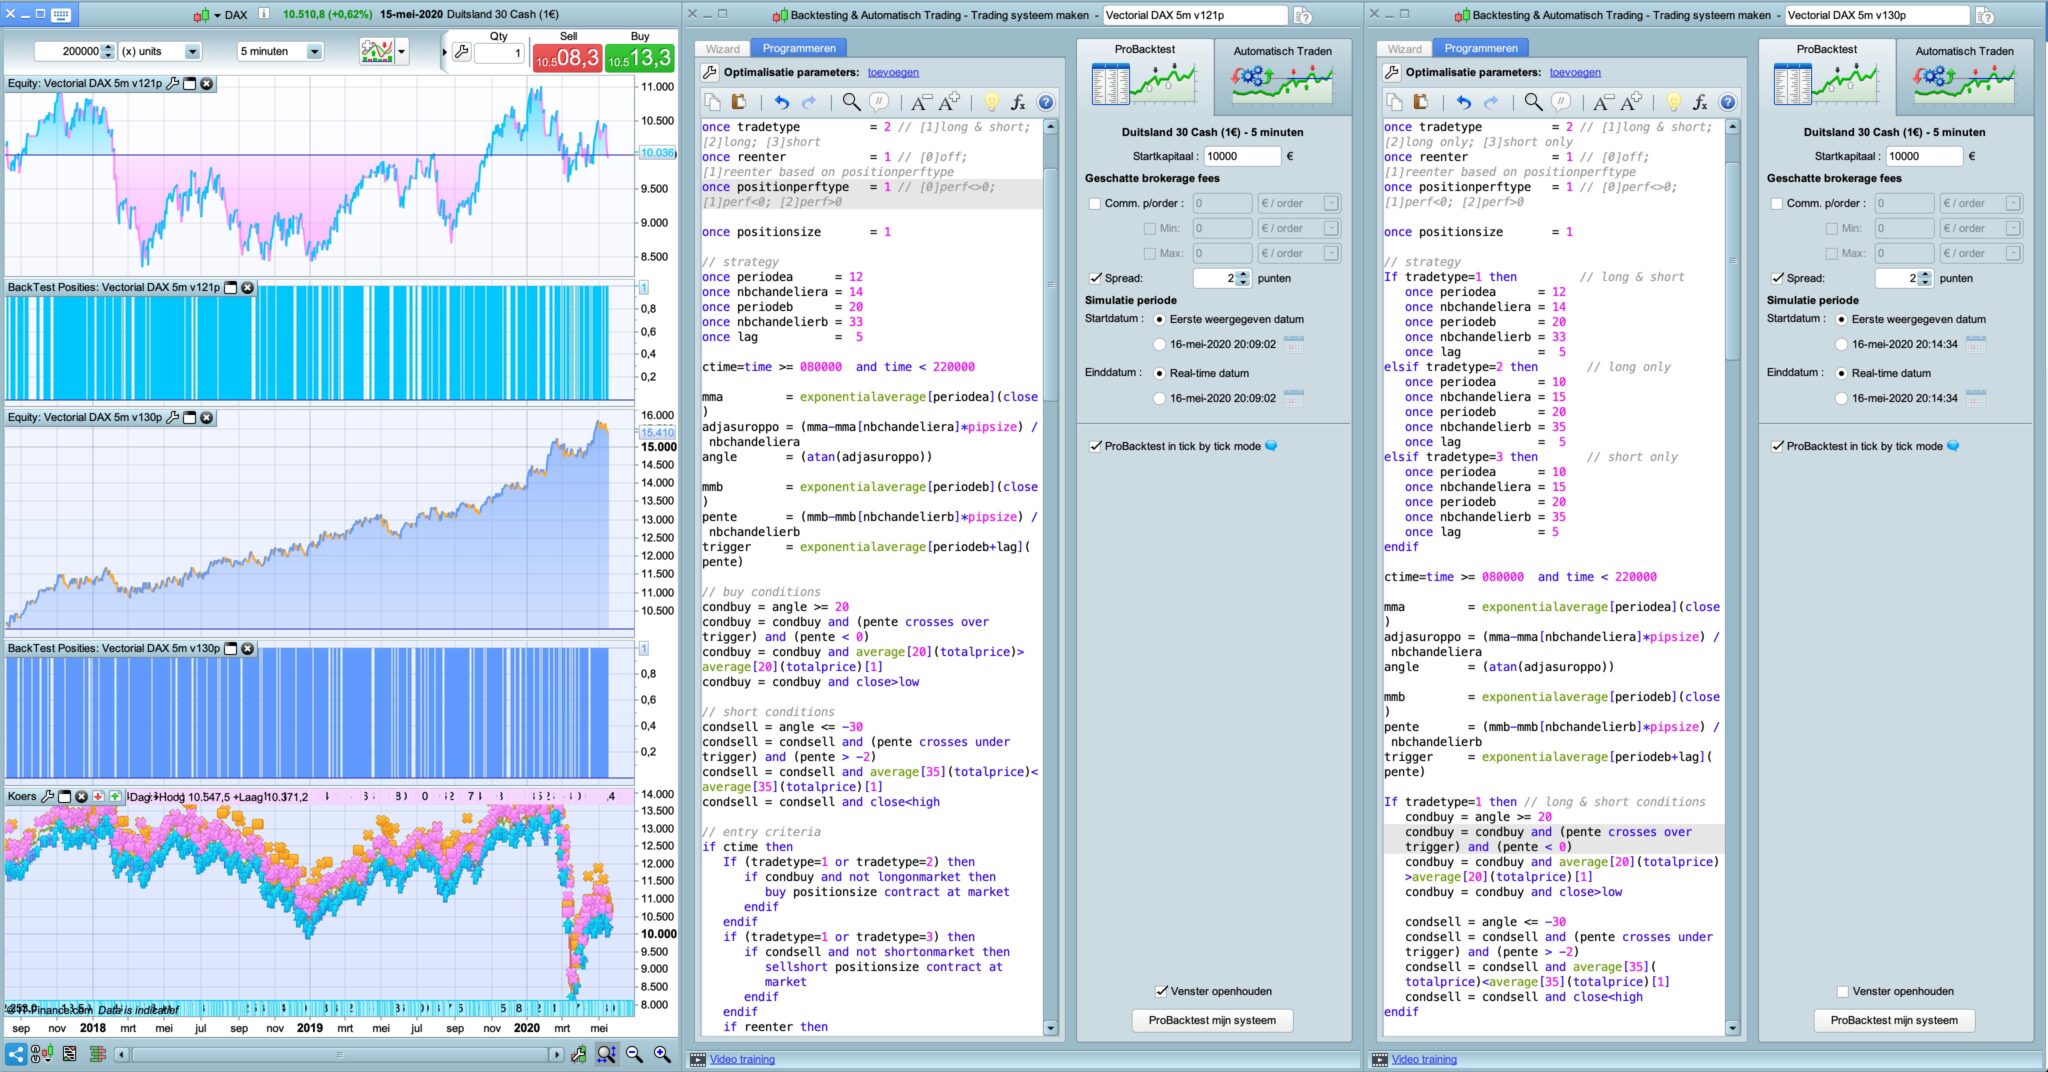Screen dimensions: 2048x1072
Task: Open the search magnifier in the v121p editor
Action: (x=850, y=102)
